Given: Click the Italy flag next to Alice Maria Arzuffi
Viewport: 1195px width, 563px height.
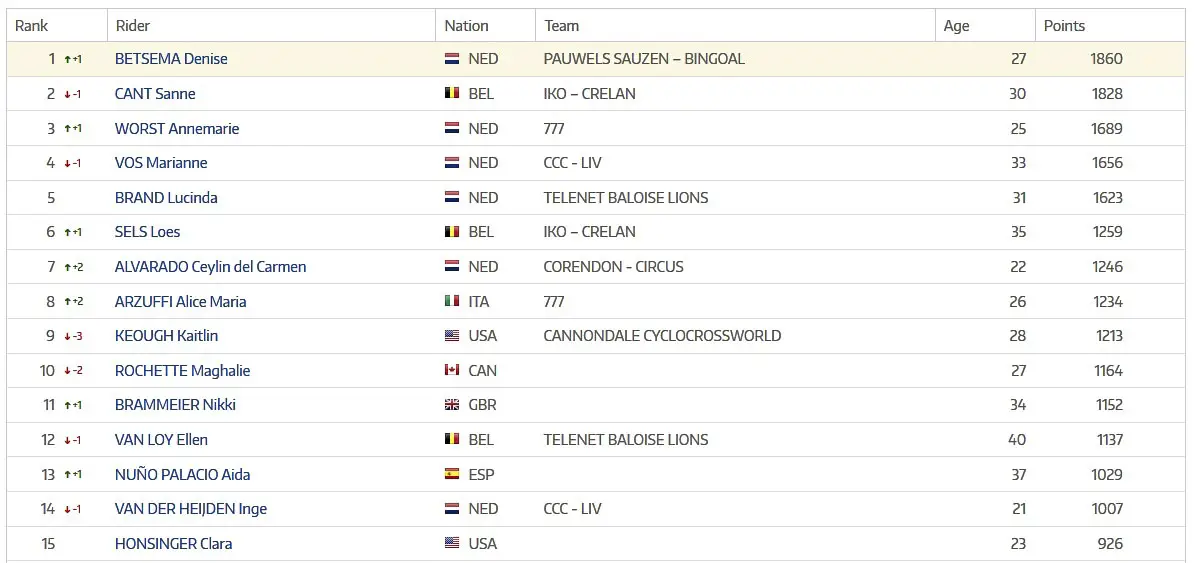Looking at the screenshot, I should tap(452, 302).
